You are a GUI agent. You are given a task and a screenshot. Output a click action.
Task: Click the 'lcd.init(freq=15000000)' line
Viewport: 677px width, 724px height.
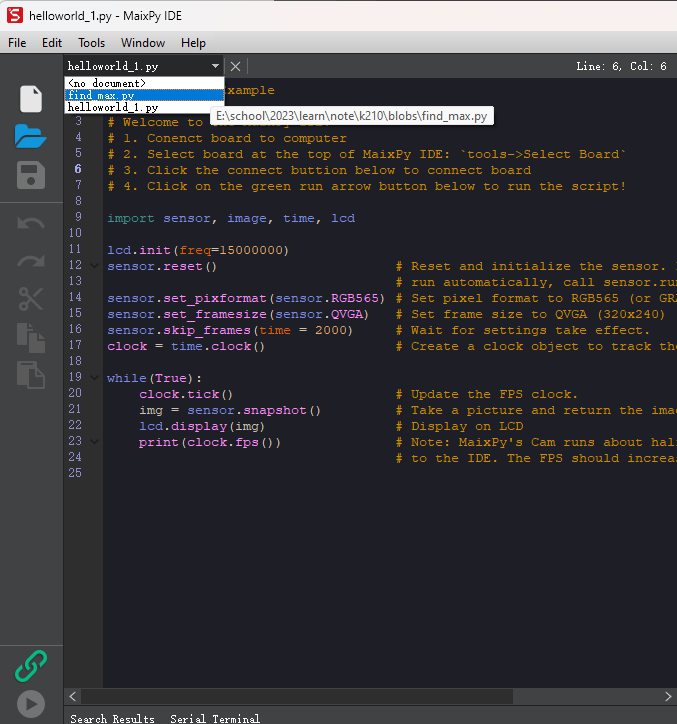[198, 250]
